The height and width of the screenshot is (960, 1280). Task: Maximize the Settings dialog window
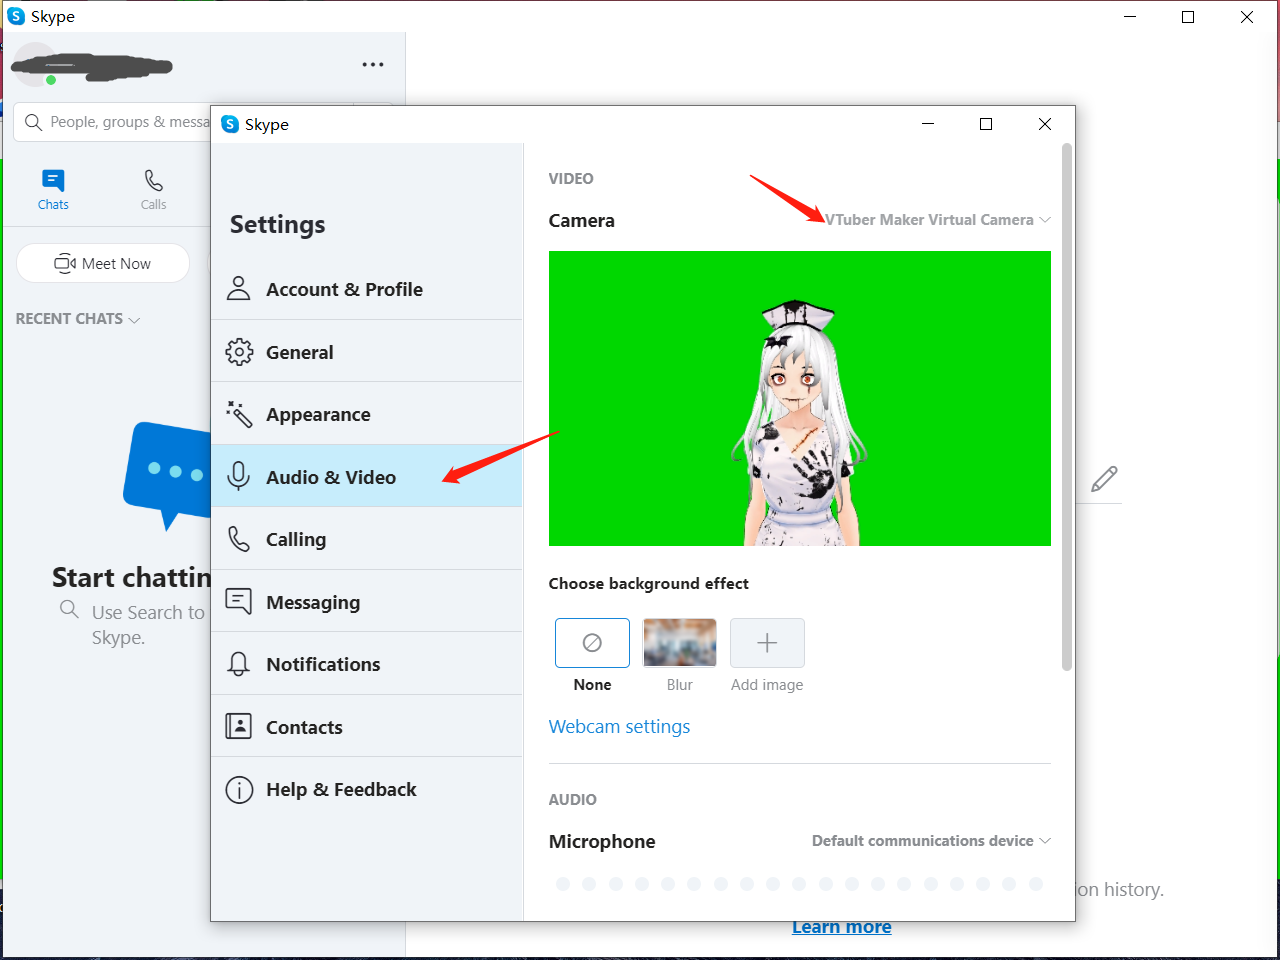[x=986, y=124]
